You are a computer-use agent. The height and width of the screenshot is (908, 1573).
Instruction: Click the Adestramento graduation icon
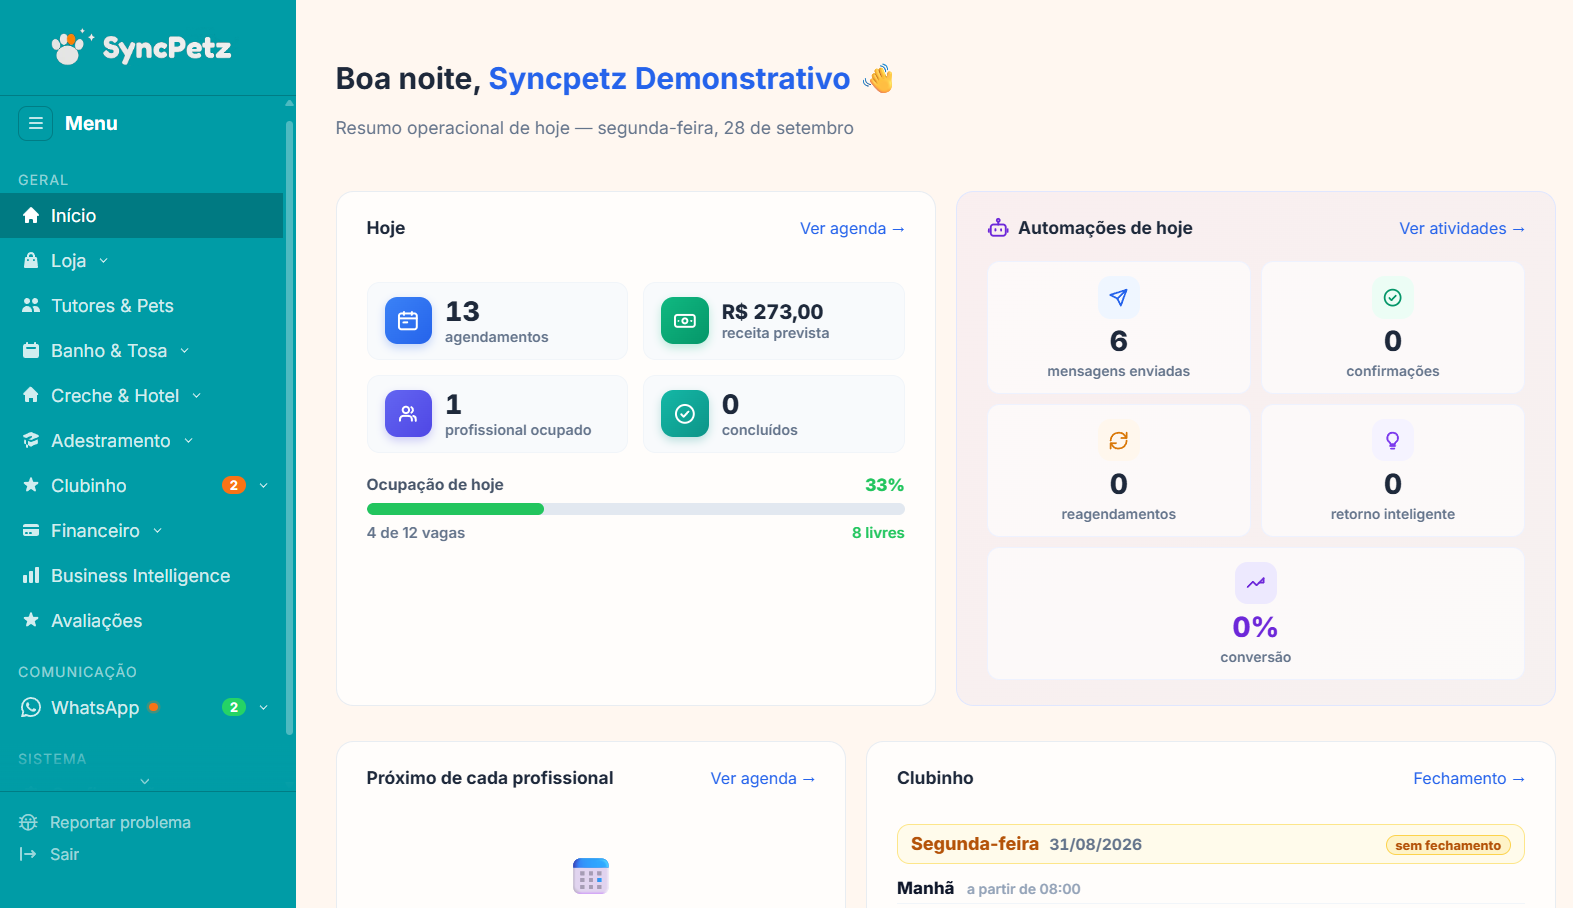pyautogui.click(x=31, y=440)
